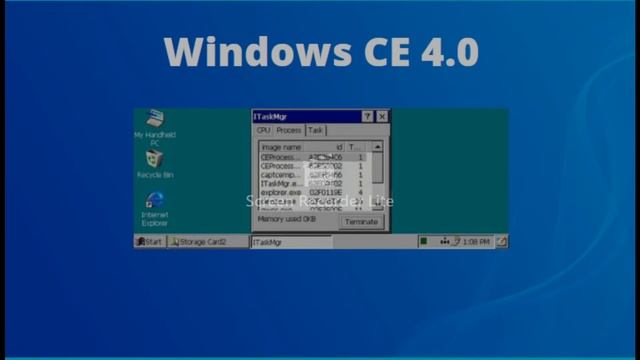Click the Terminate button
Screen dimensions: 640x360
tap(361, 222)
